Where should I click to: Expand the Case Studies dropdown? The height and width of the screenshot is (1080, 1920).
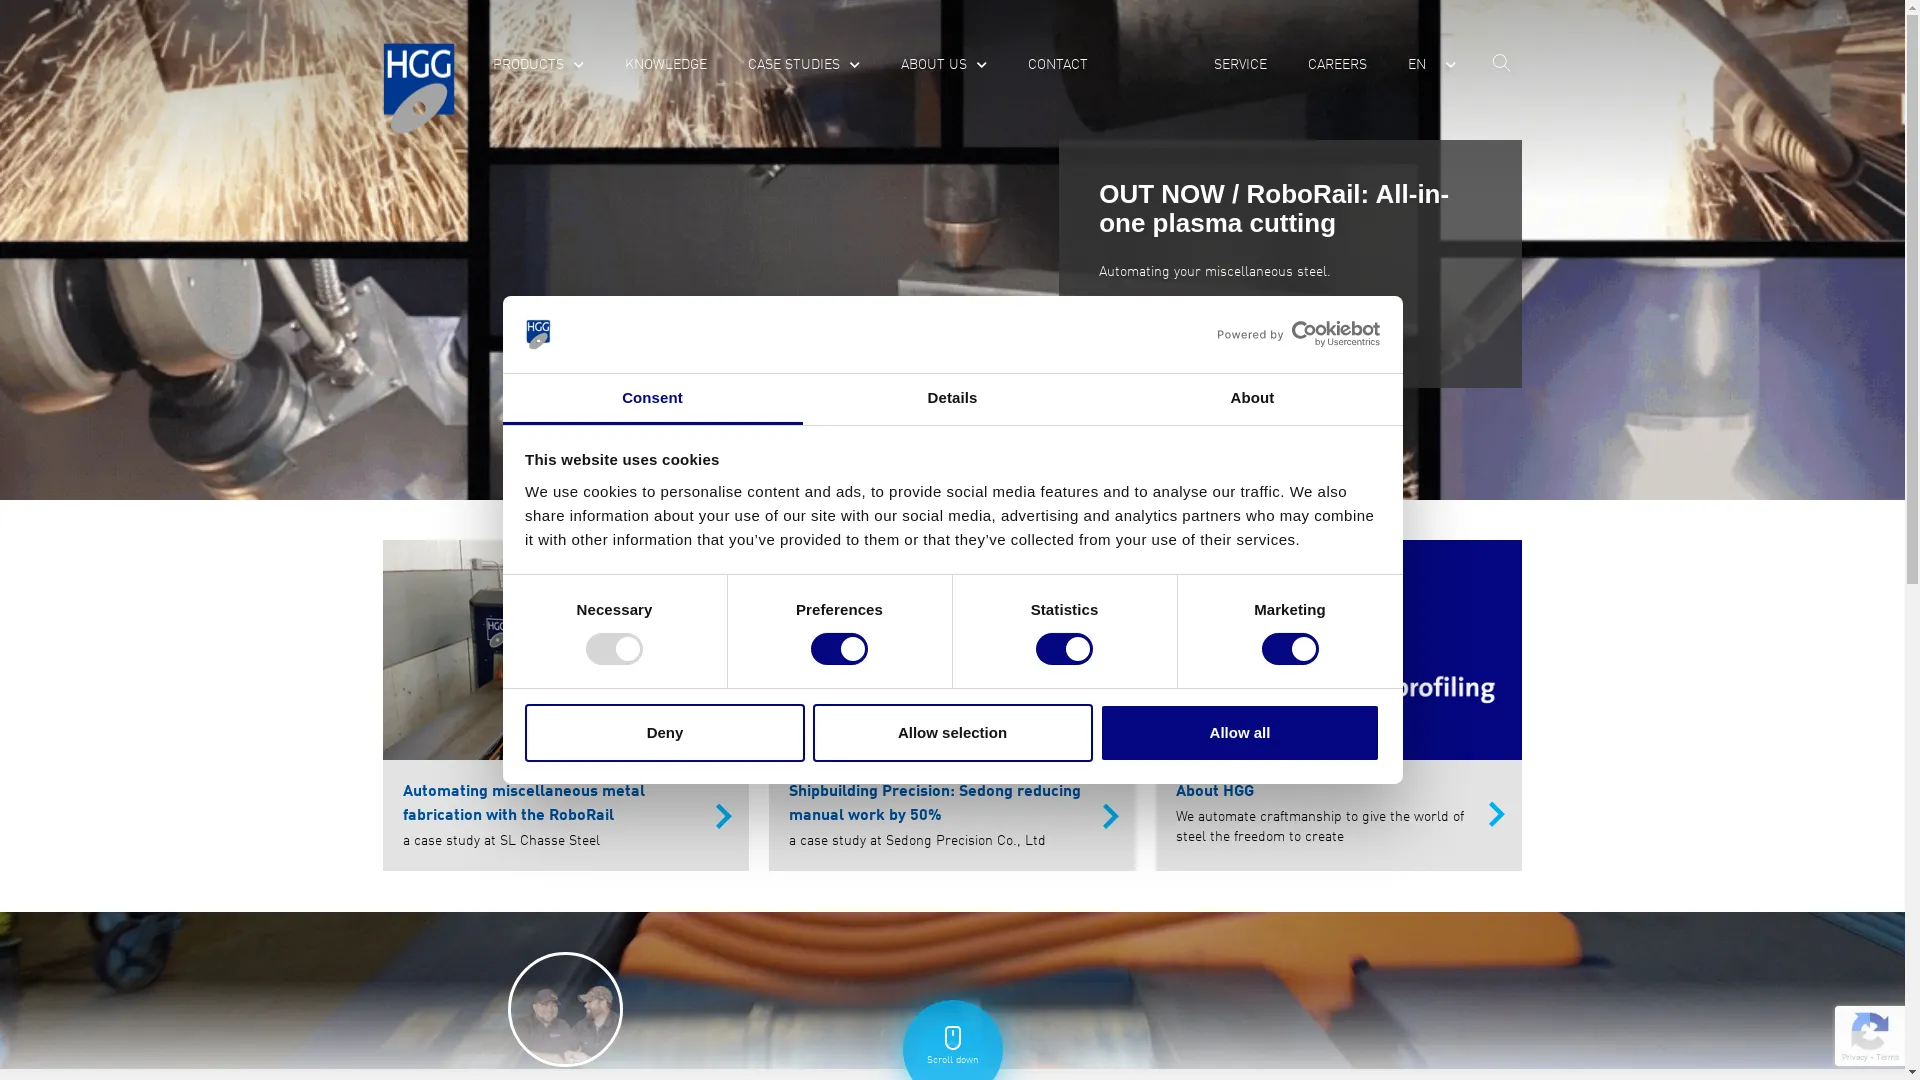coord(803,64)
